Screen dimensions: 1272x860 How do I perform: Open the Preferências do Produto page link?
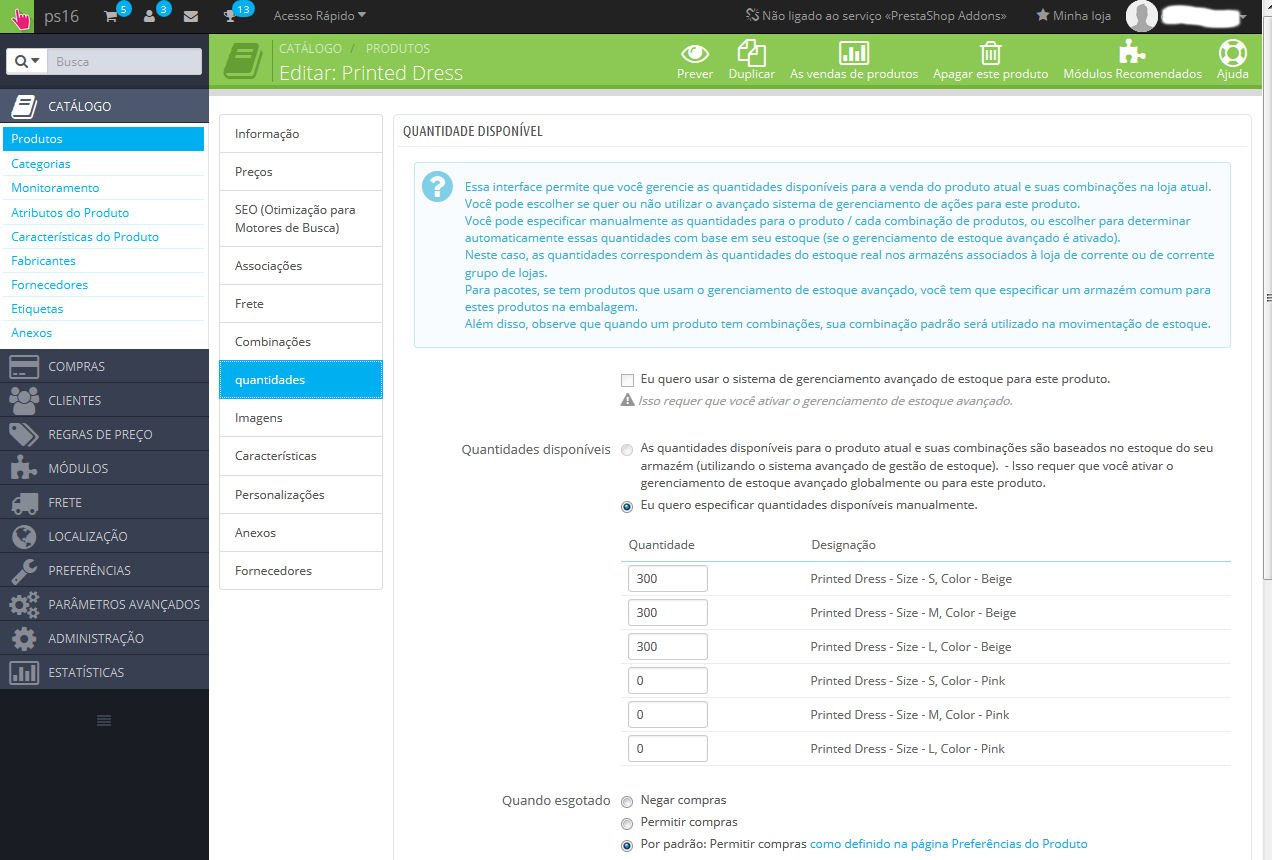click(948, 844)
